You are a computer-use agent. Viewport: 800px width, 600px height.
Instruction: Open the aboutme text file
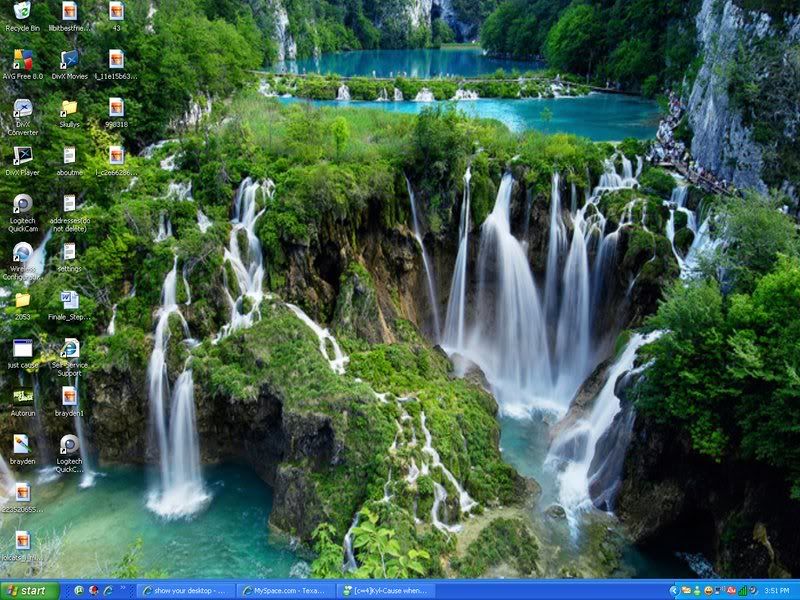coord(69,156)
